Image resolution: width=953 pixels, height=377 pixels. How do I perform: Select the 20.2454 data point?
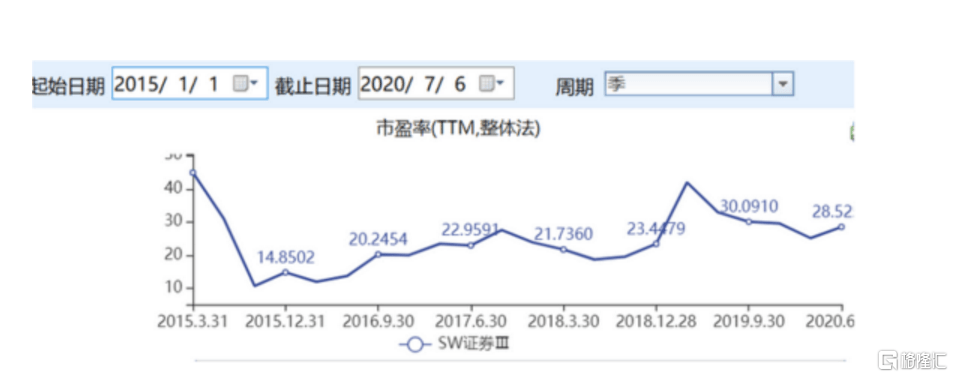coord(378,254)
